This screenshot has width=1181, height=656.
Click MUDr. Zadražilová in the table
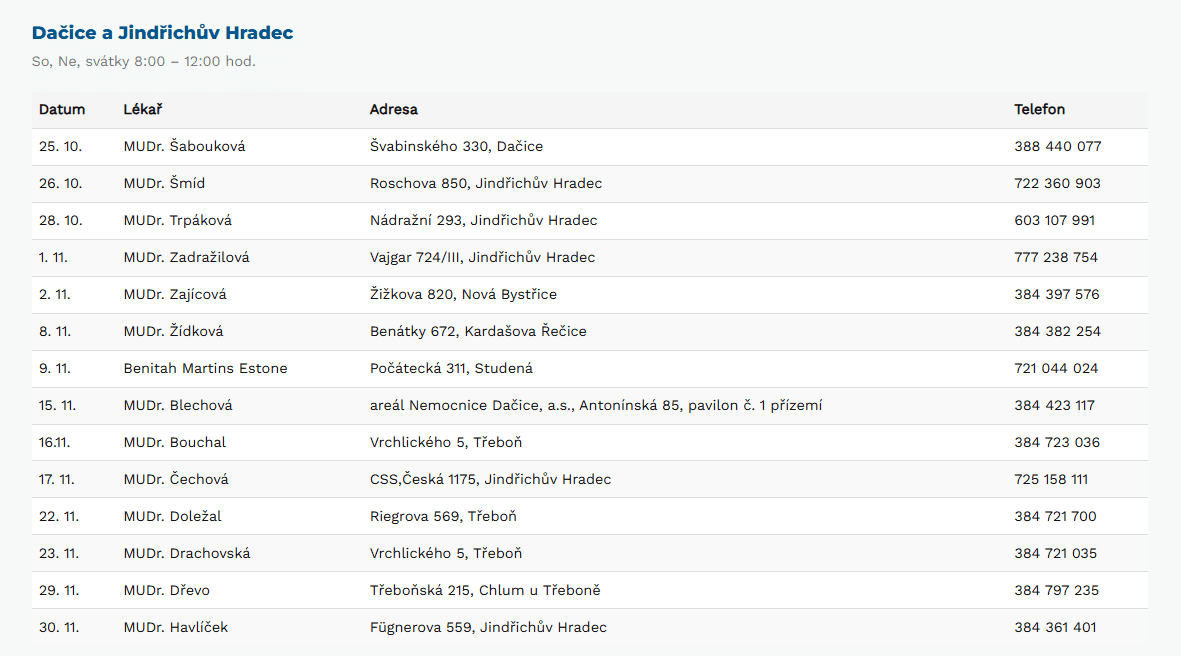tap(186, 258)
